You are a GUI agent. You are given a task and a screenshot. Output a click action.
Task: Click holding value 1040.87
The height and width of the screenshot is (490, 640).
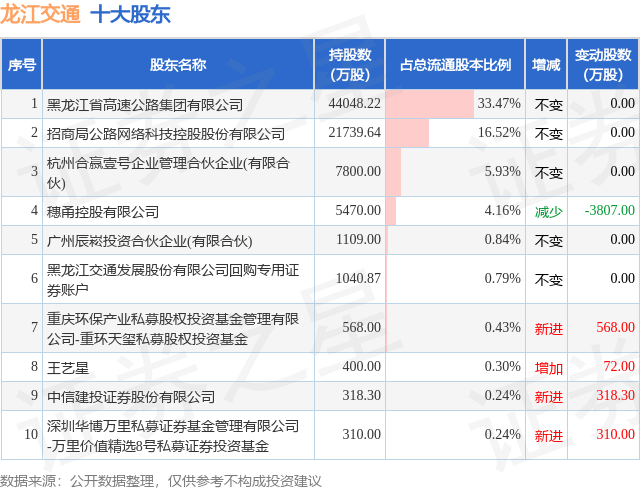(358, 278)
